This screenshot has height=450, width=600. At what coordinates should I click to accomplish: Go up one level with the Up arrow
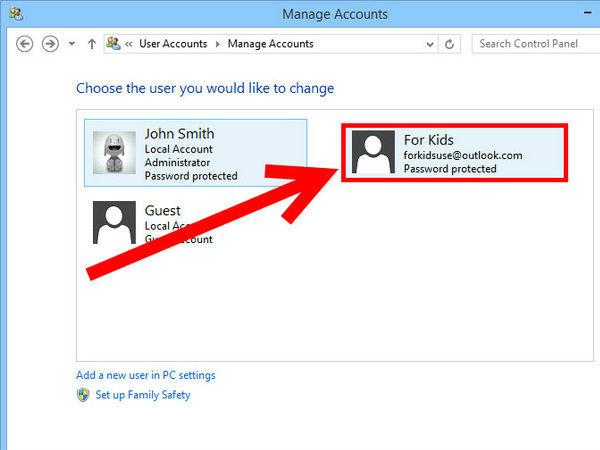pyautogui.click(x=92, y=44)
